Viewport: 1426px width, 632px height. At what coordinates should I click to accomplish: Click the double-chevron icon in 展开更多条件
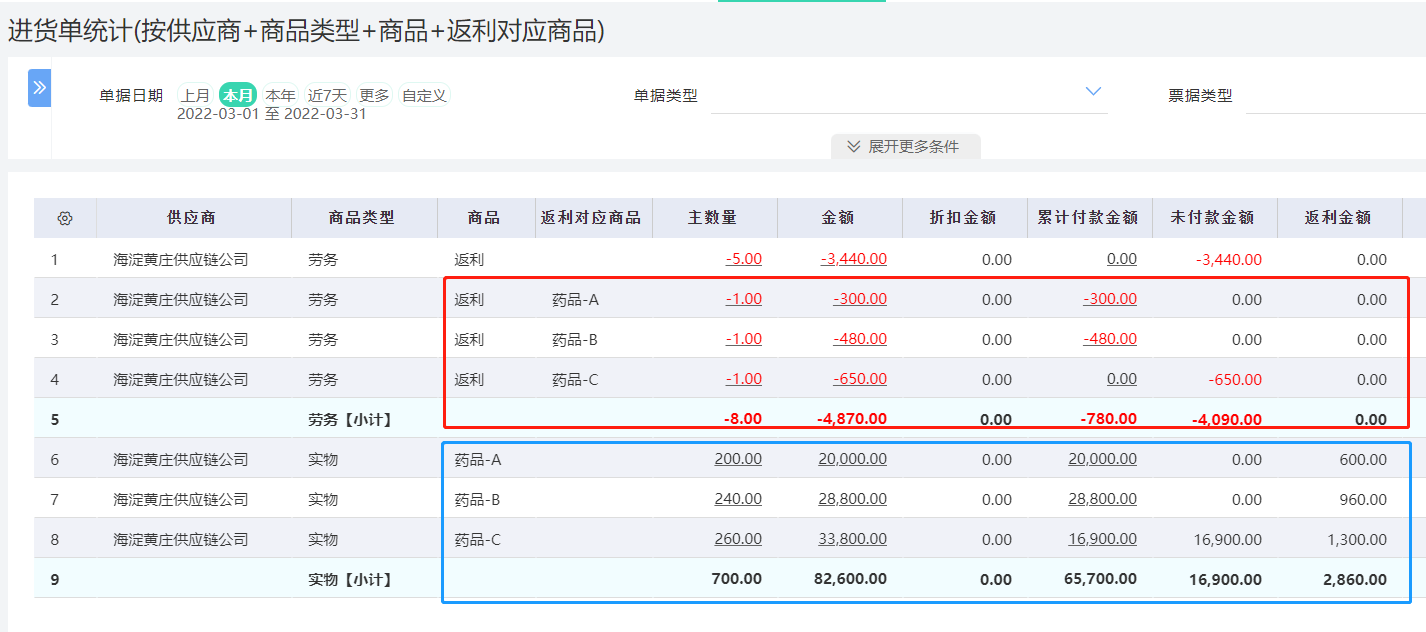(851, 146)
